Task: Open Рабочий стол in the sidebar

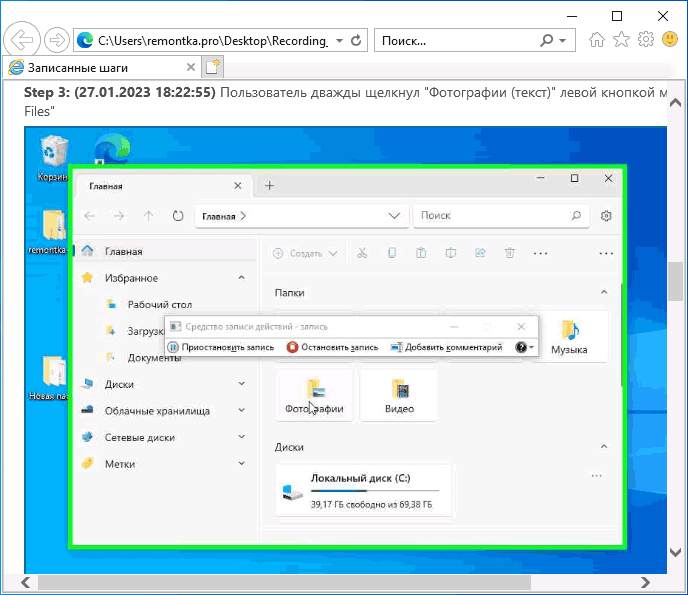Action: pos(159,305)
